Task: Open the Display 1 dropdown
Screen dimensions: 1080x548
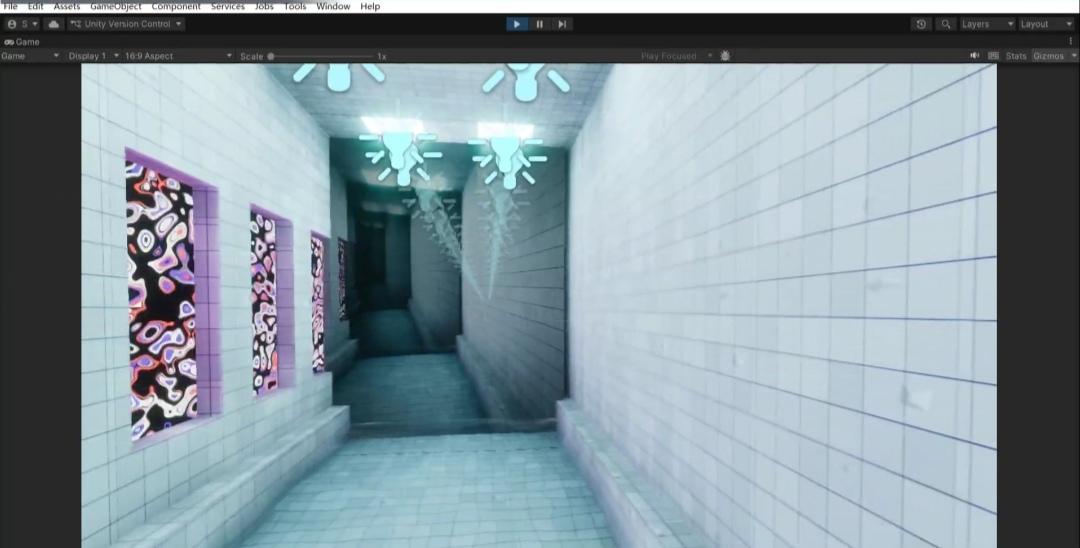Action: point(93,56)
